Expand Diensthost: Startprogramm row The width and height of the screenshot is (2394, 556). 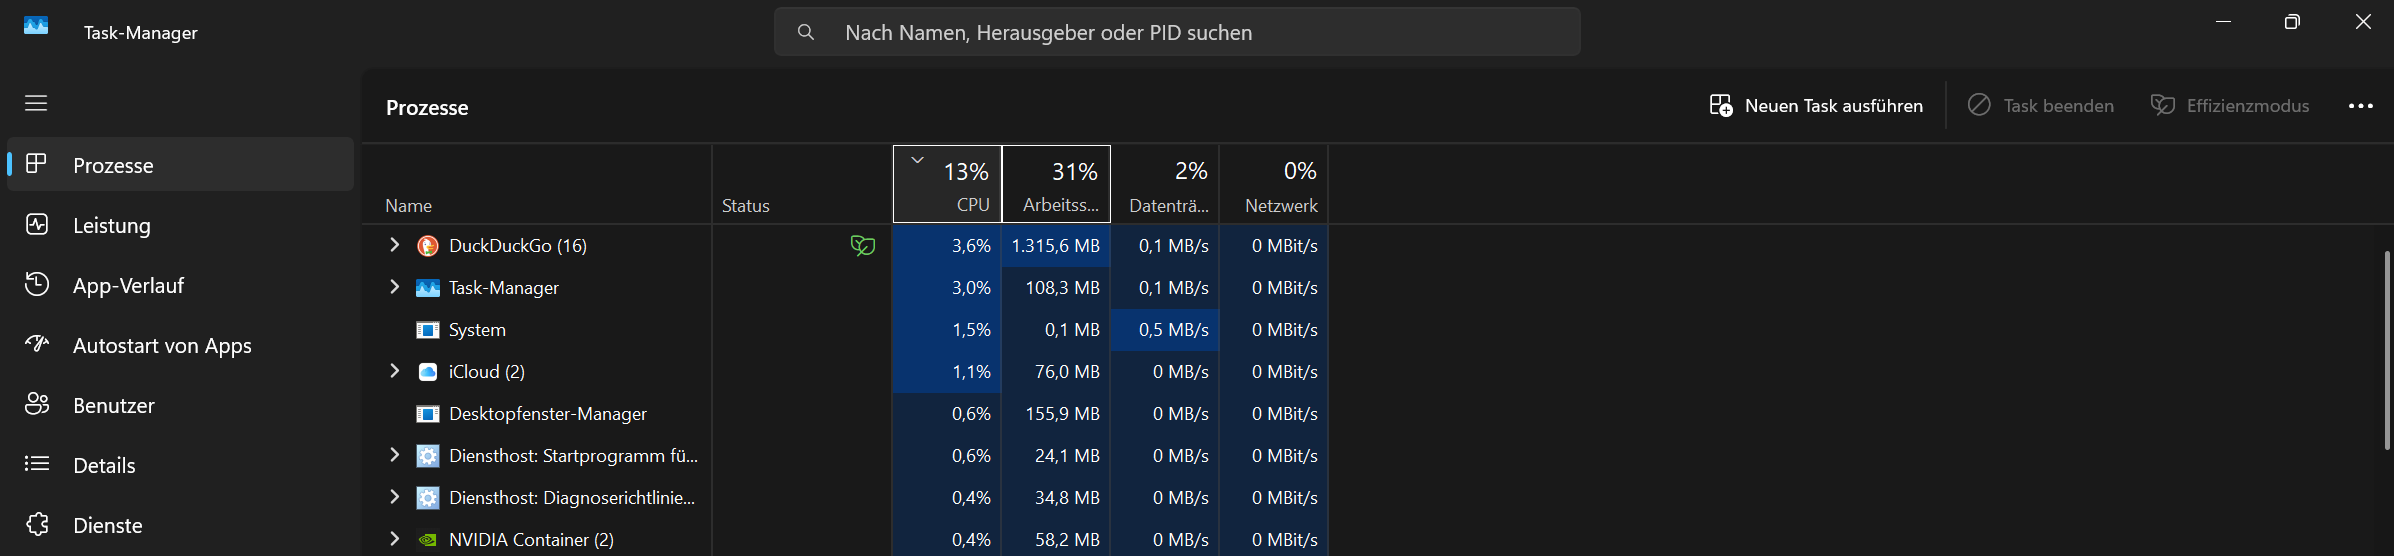click(394, 455)
